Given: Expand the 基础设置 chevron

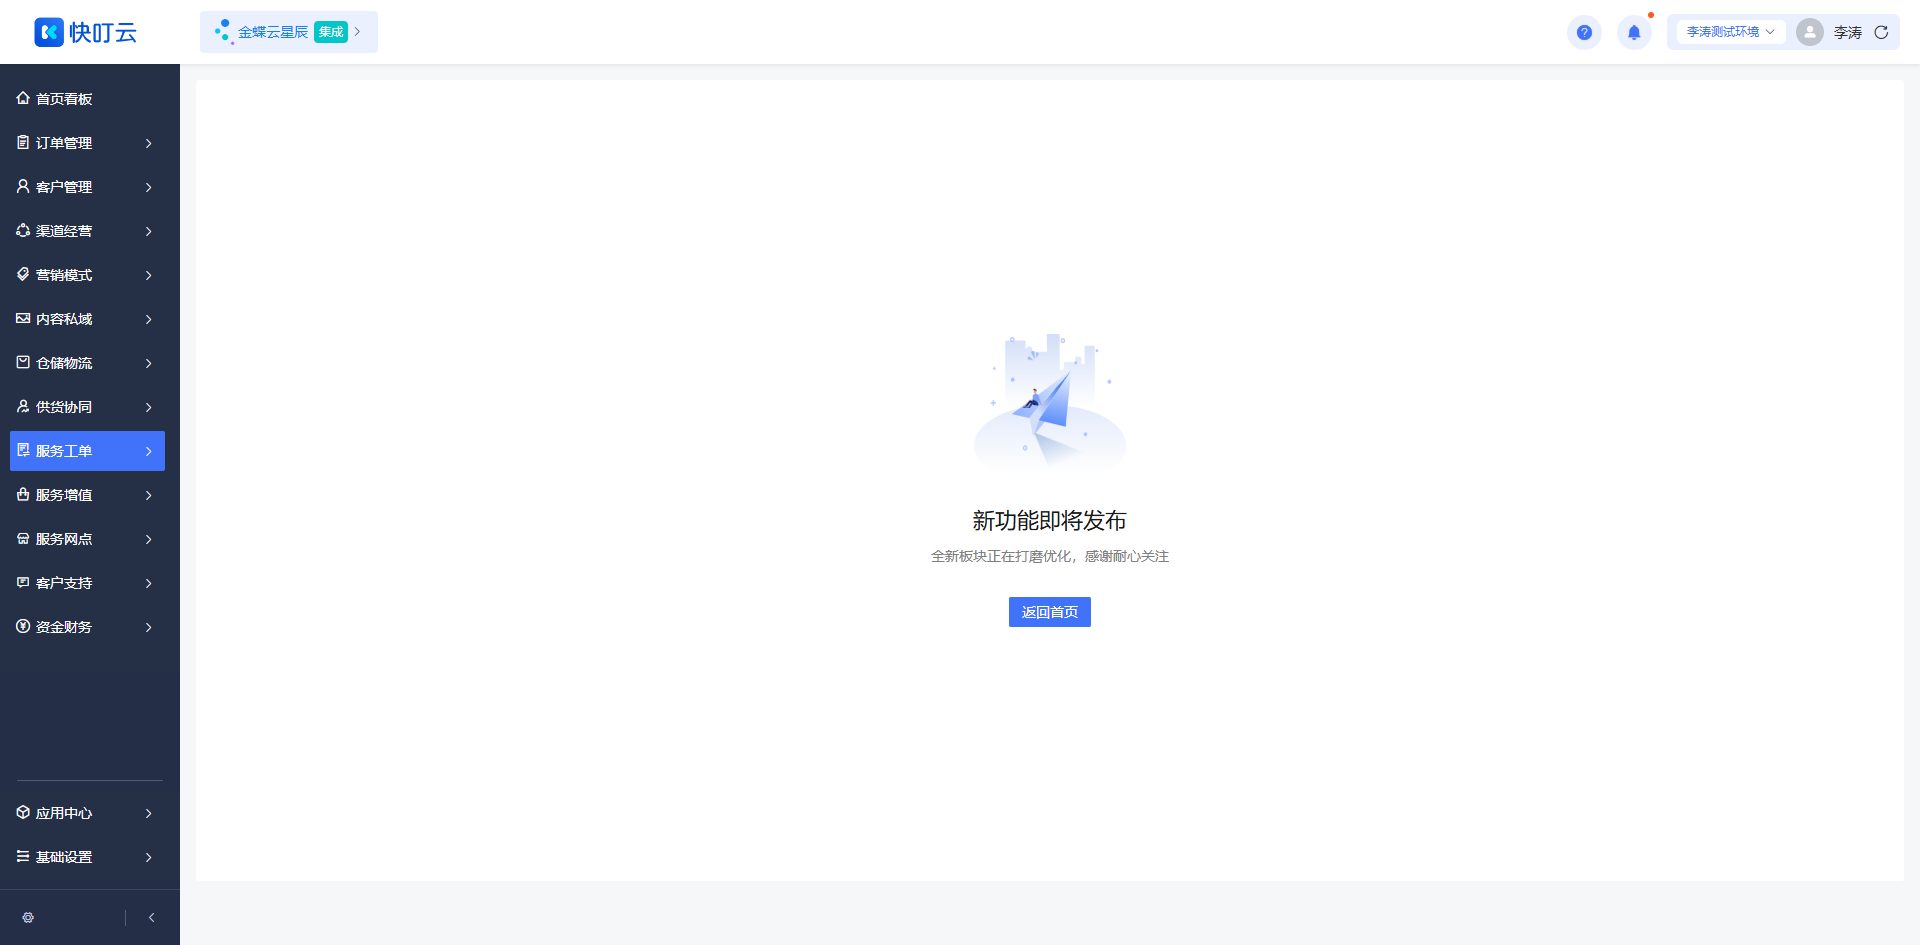Looking at the screenshot, I should (x=148, y=857).
